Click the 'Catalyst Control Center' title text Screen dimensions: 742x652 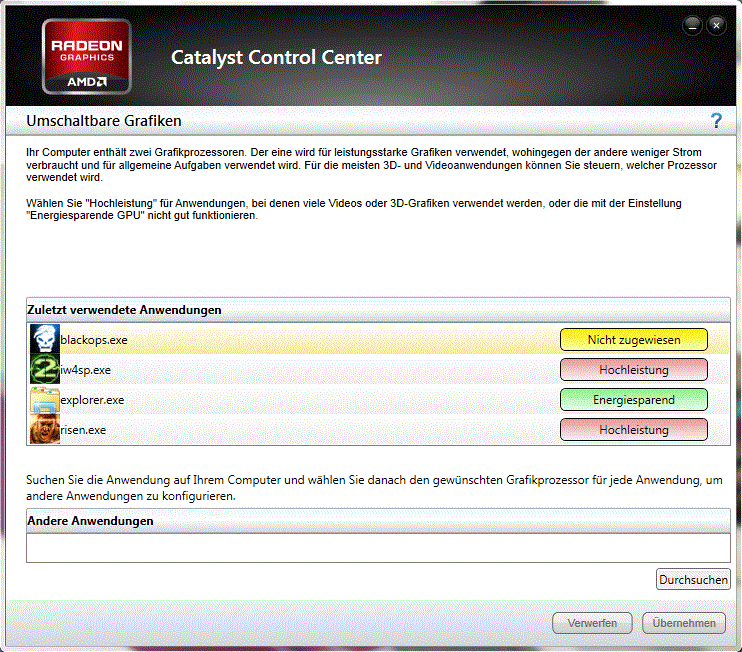click(x=276, y=58)
